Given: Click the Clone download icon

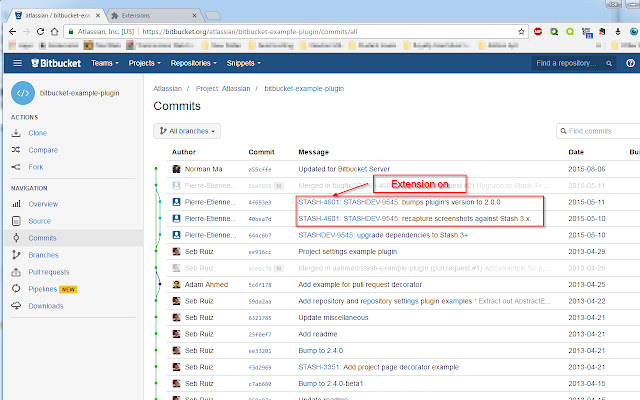Looking at the screenshot, I should point(16,133).
